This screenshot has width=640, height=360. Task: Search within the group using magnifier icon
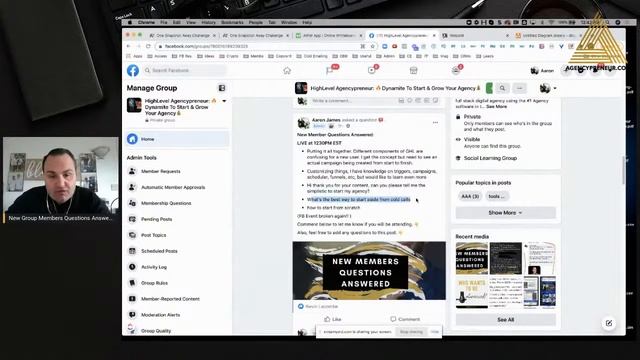(x=502, y=88)
